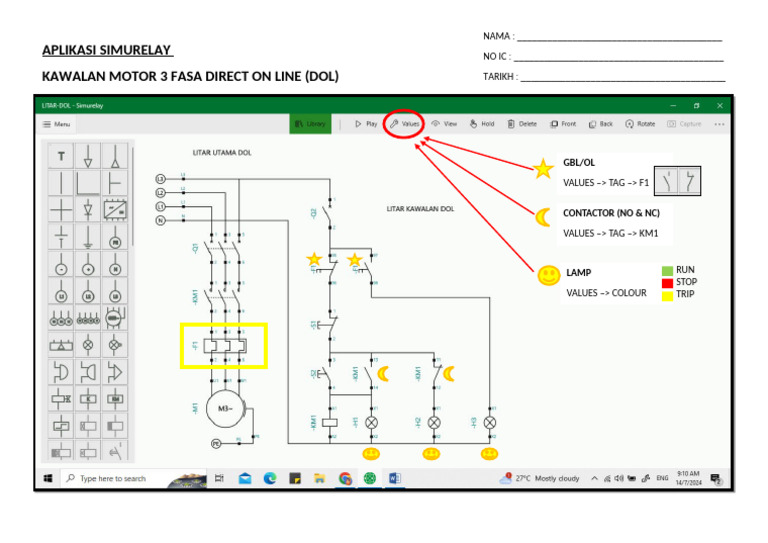Launch Microsoft Edge from taskbar
Screen dimensions: 768x543
(270, 478)
